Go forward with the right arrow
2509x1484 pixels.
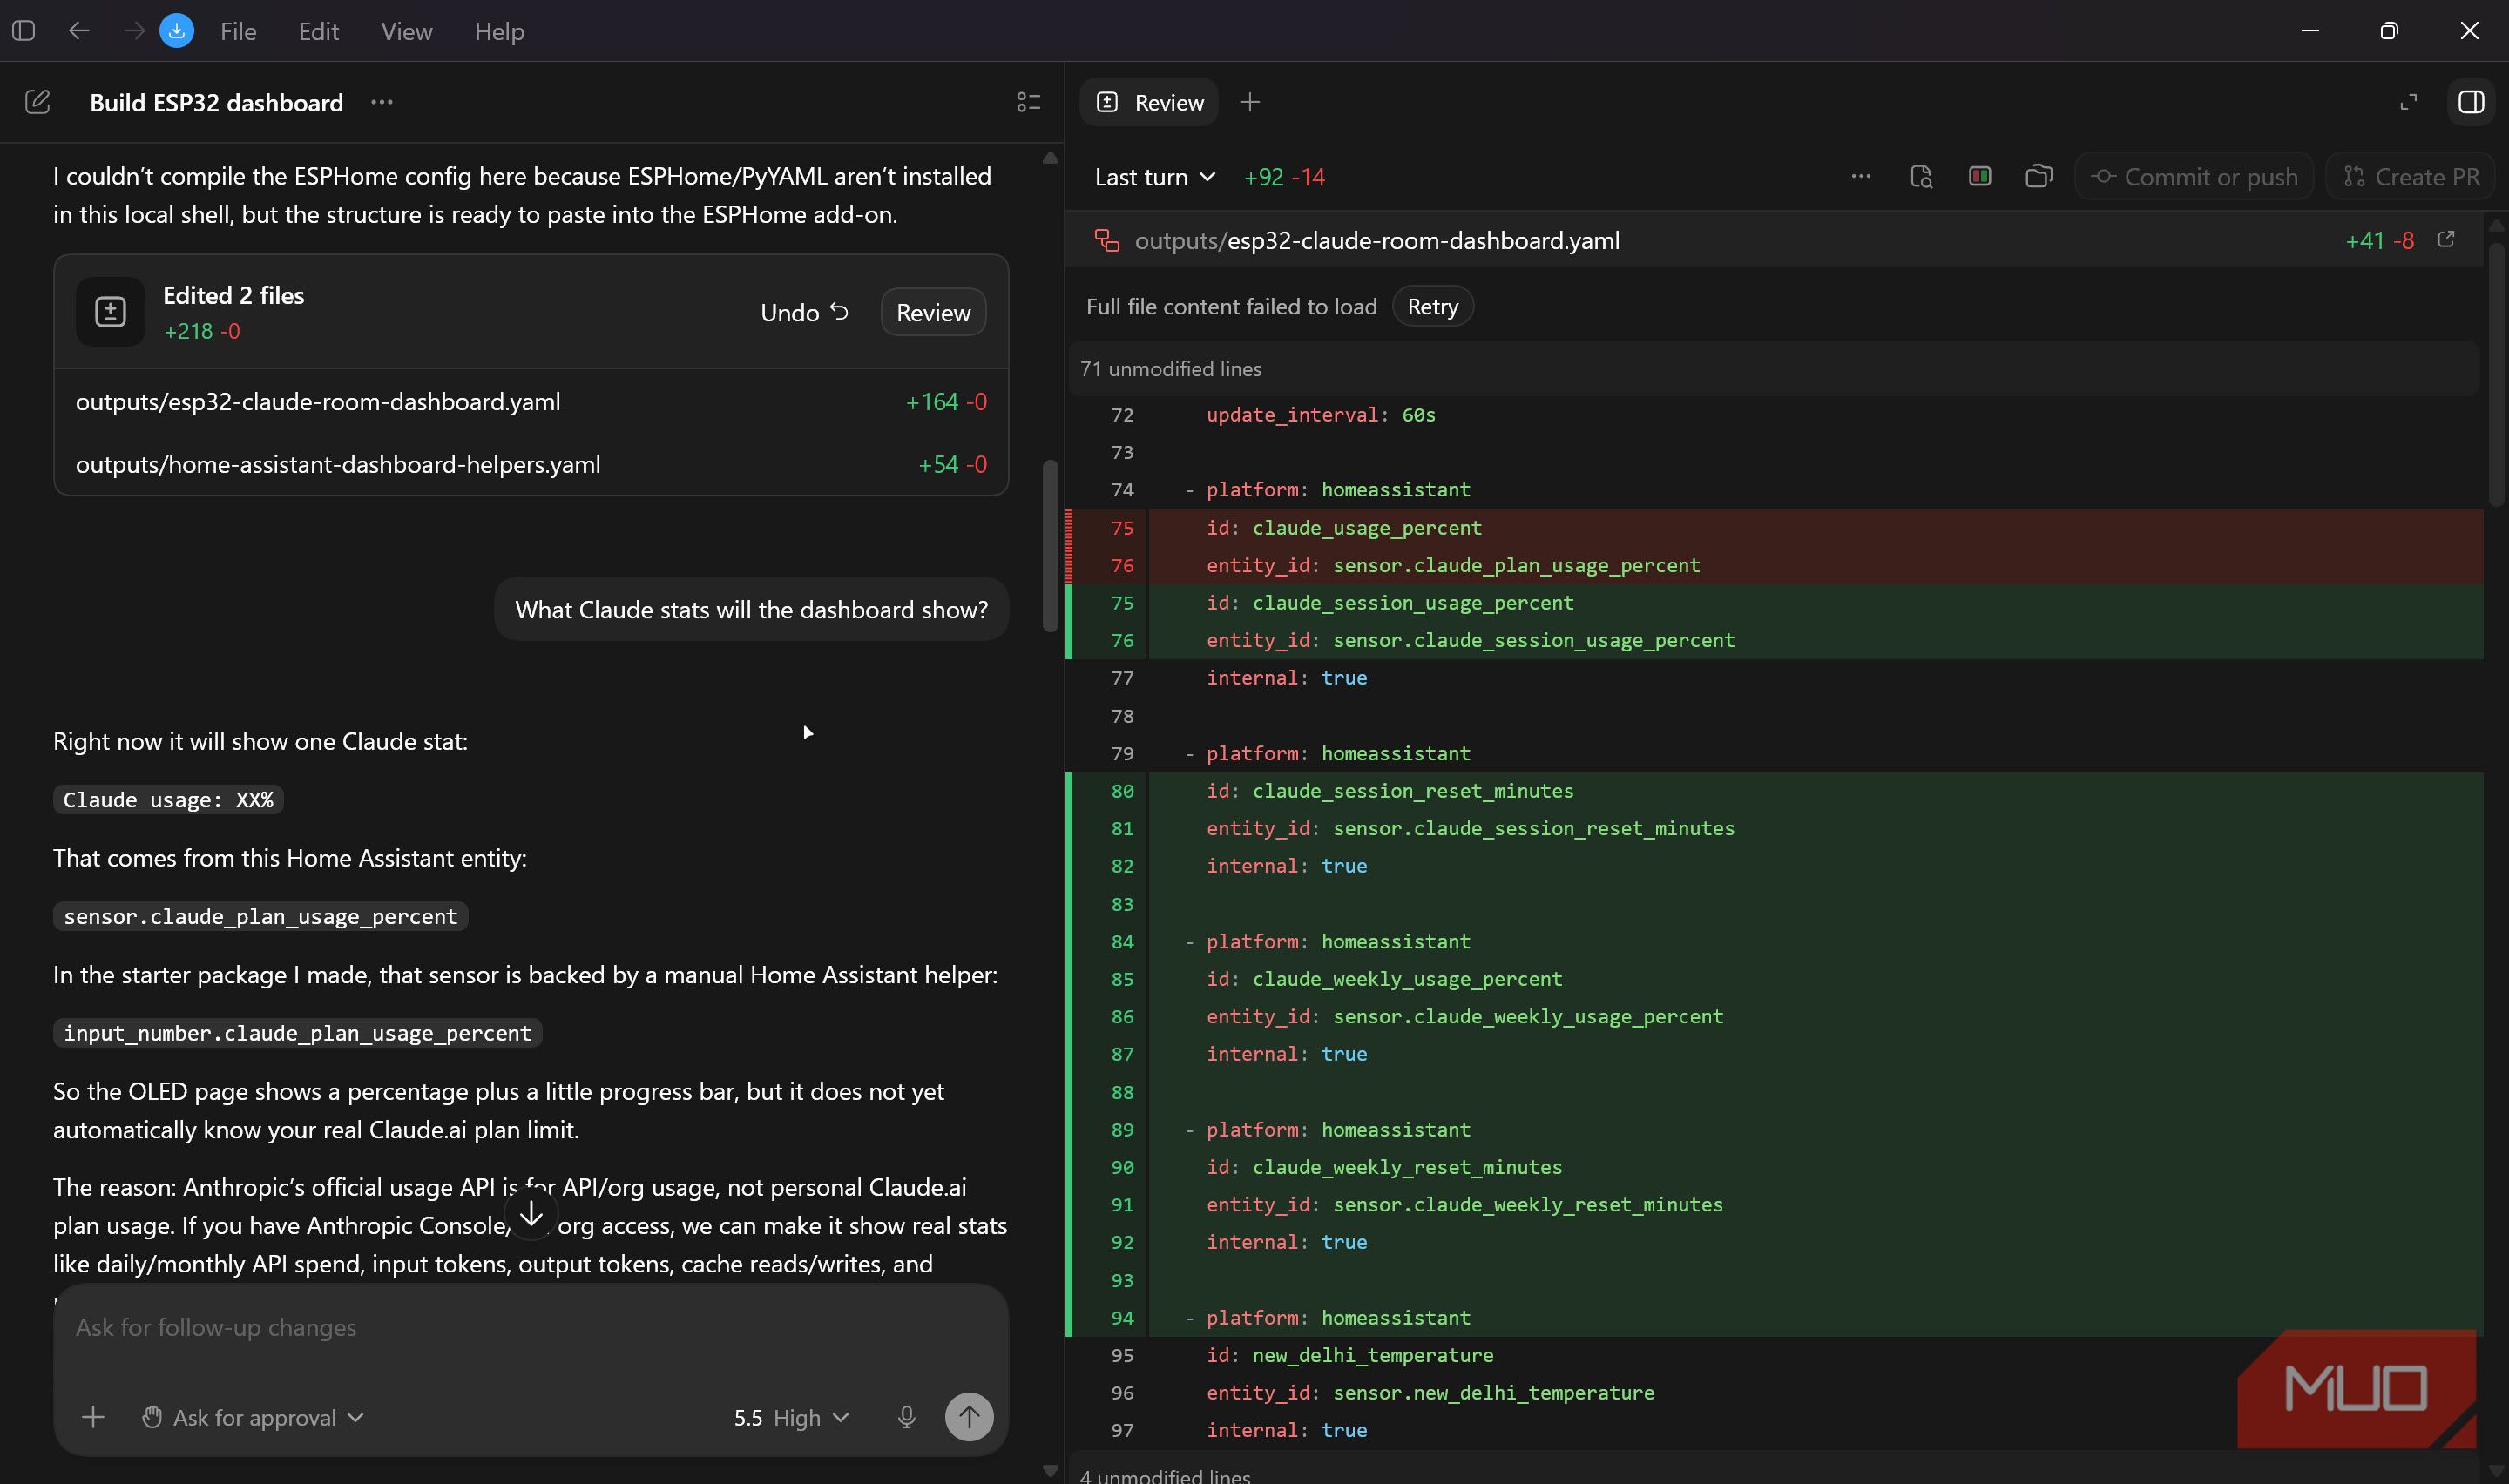click(x=134, y=31)
